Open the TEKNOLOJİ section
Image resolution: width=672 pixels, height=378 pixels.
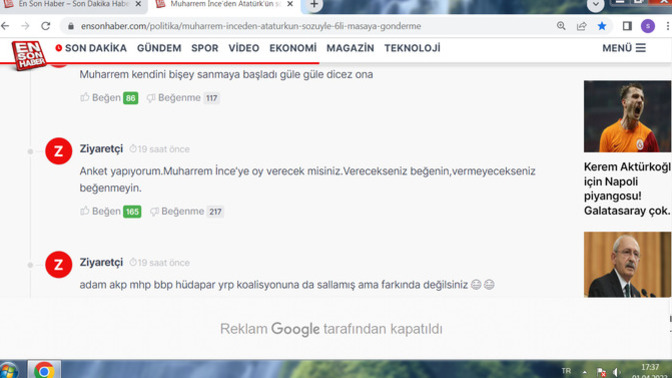click(412, 48)
